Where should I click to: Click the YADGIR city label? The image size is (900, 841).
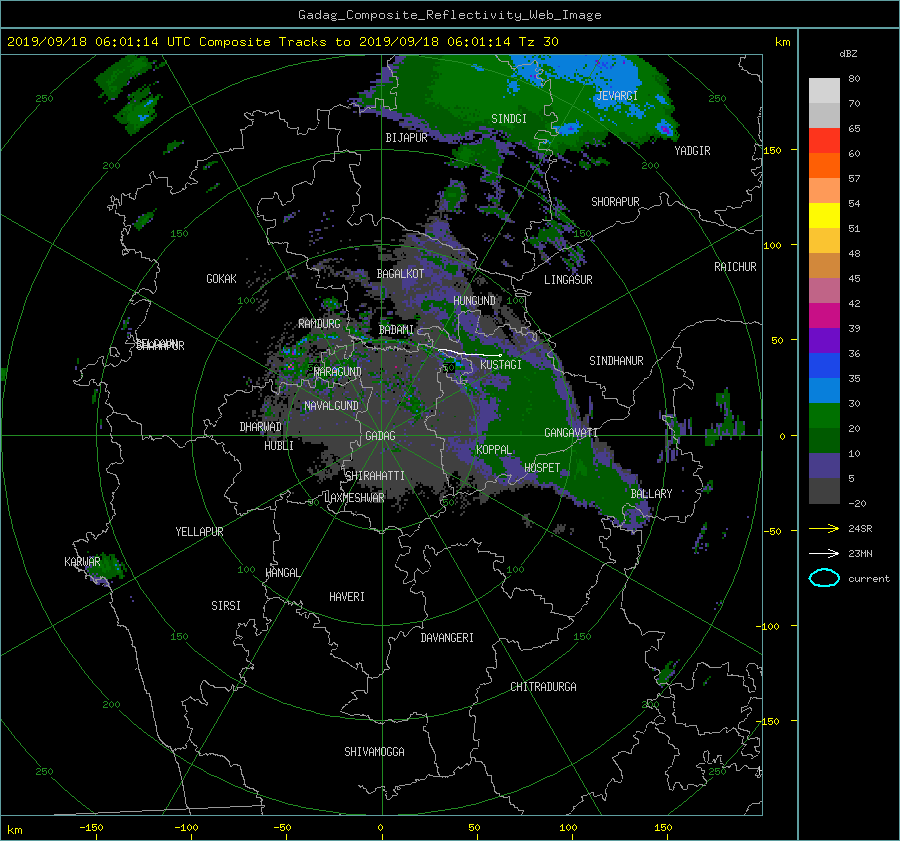pyautogui.click(x=692, y=151)
